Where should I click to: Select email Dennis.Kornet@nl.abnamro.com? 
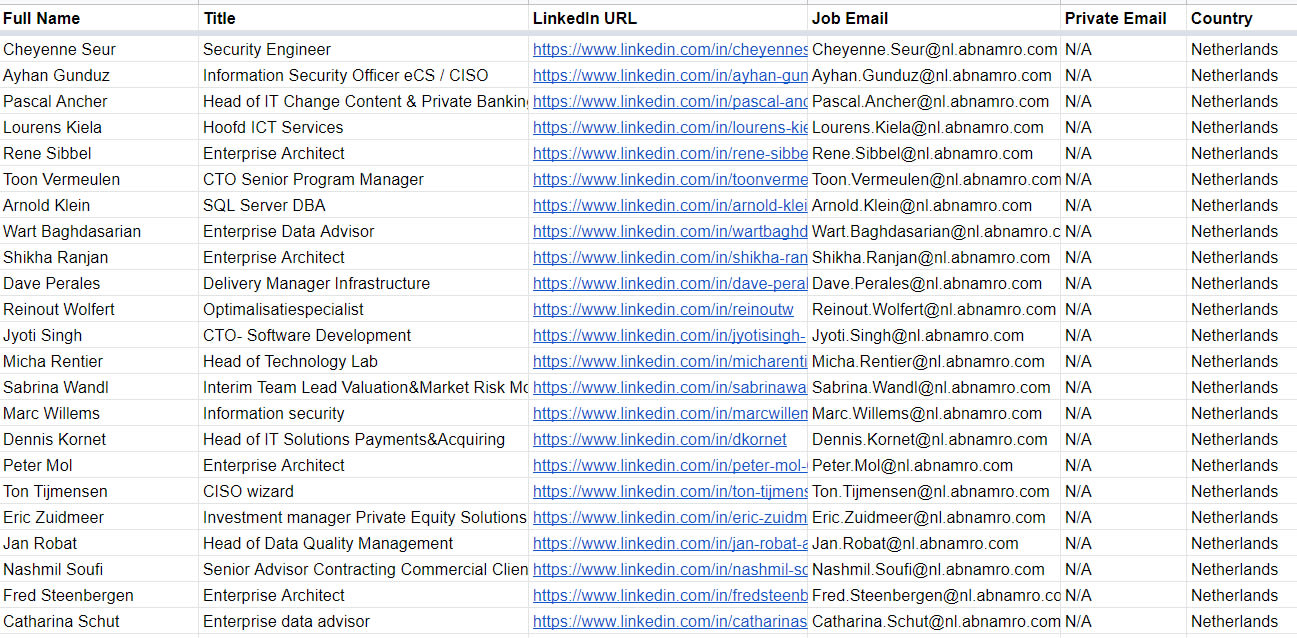coord(934,439)
